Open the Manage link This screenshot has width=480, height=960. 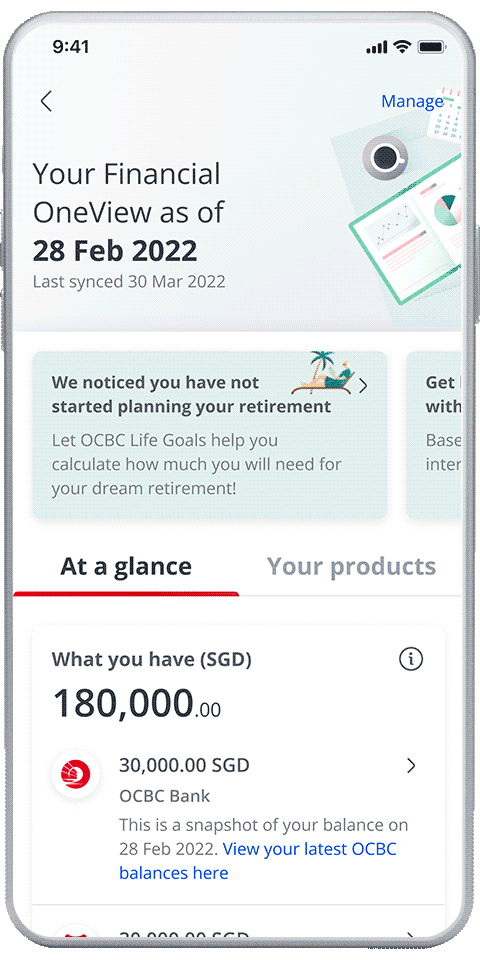(x=412, y=101)
